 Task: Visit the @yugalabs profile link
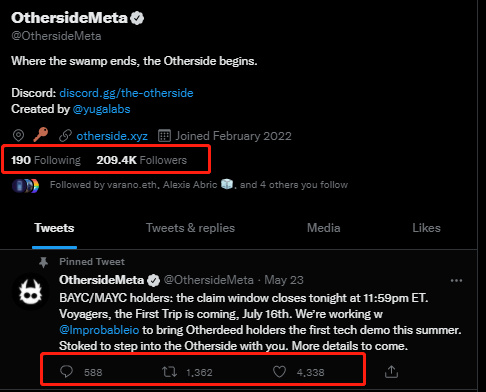tap(101, 109)
